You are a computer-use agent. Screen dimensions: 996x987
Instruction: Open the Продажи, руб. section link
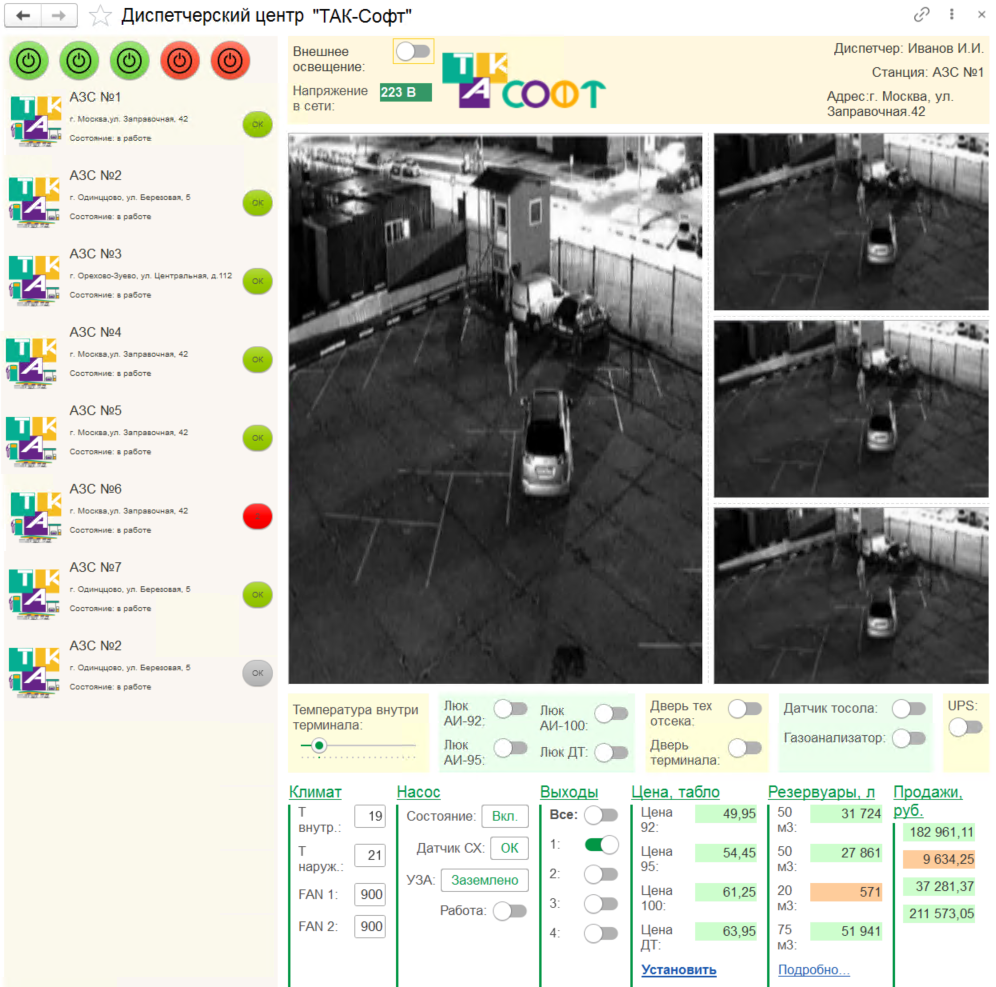click(x=928, y=801)
